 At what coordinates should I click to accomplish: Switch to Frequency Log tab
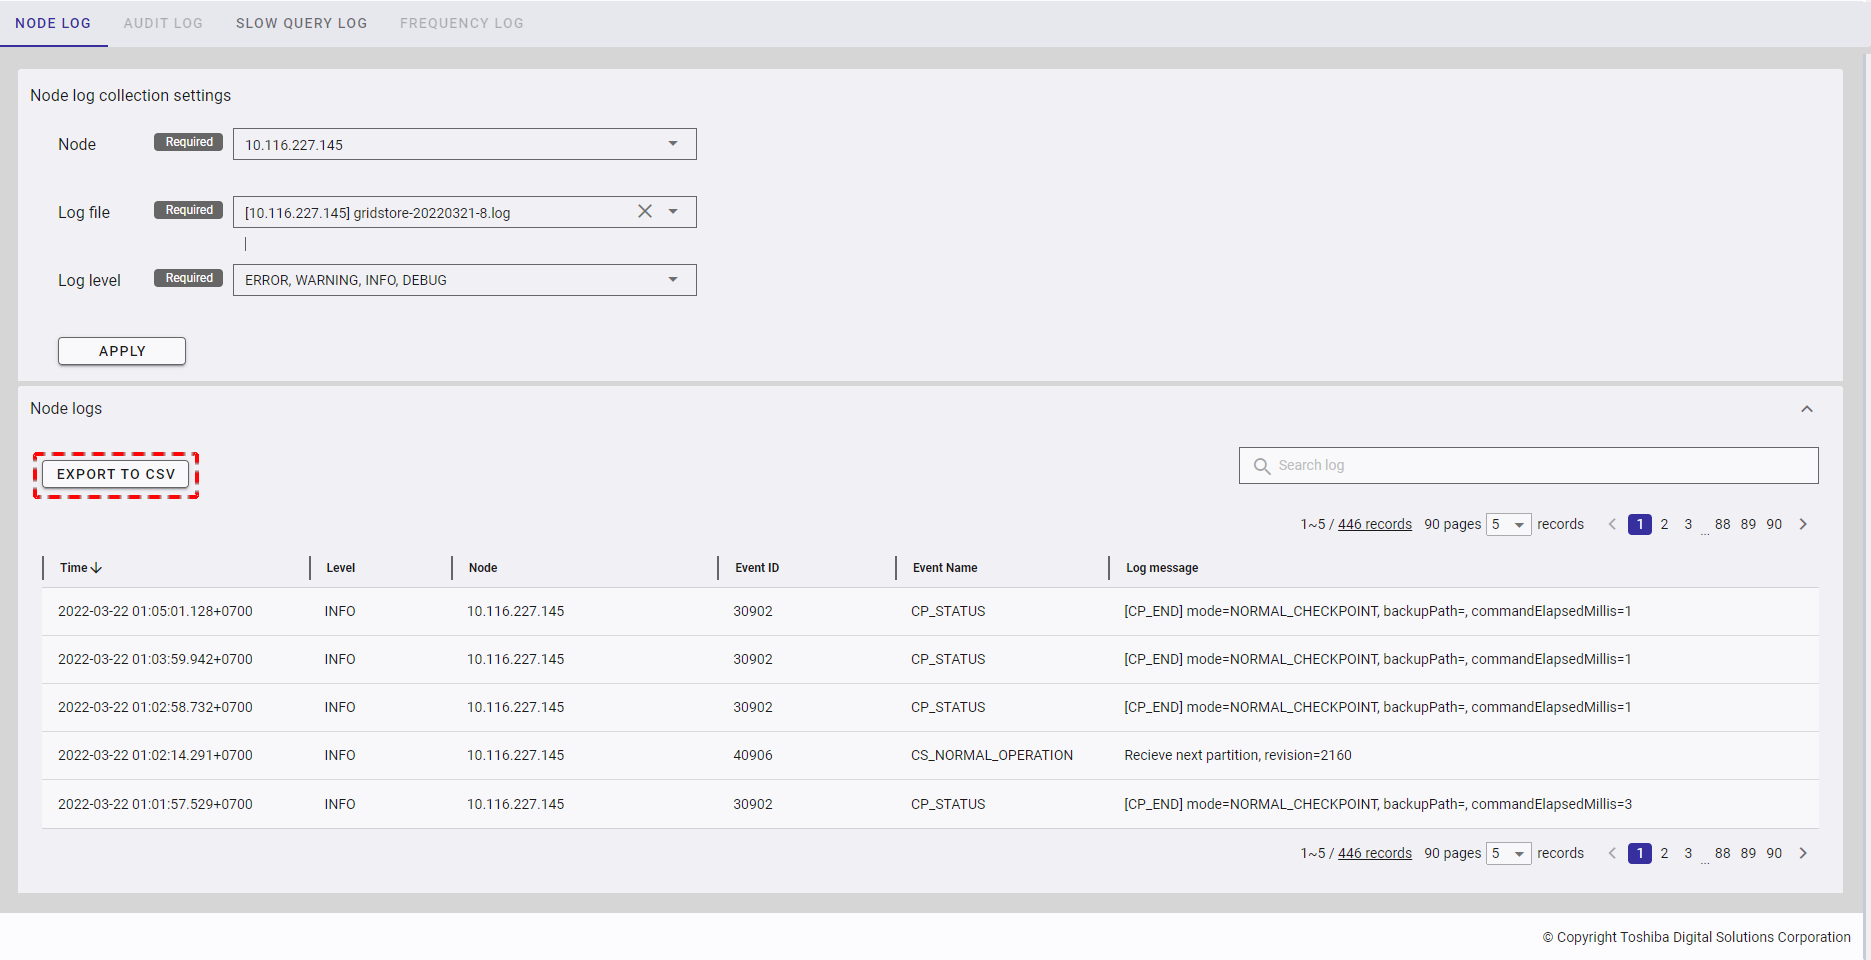point(461,23)
